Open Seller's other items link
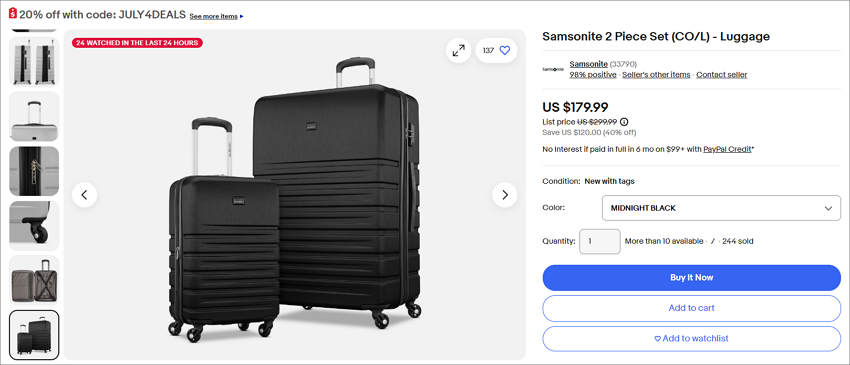The image size is (850, 365). 656,75
